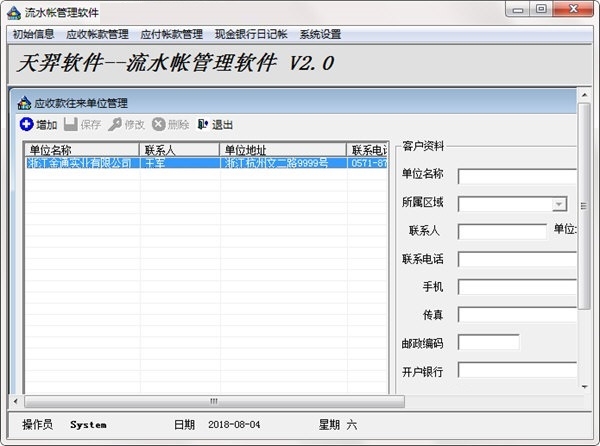
Task: Click the System operator name in the status bar
Action: tap(88, 425)
